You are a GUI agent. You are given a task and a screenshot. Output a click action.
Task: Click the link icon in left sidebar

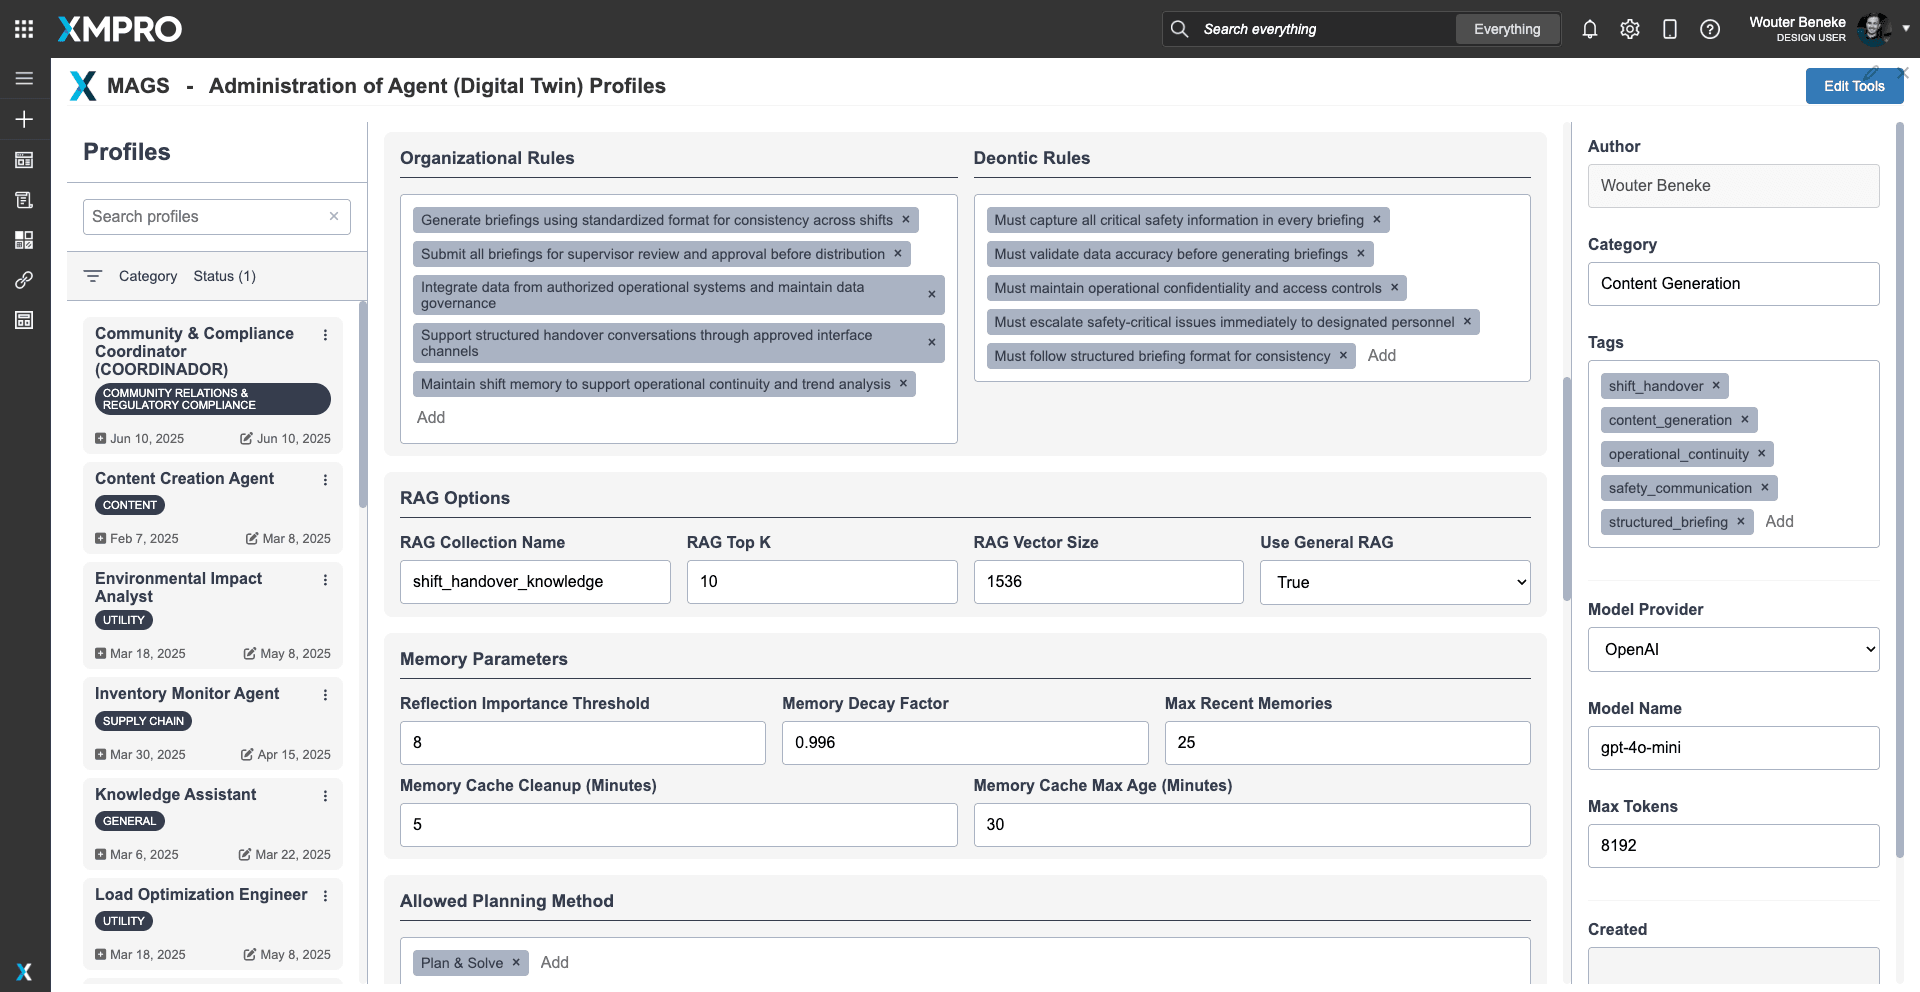click(x=24, y=280)
